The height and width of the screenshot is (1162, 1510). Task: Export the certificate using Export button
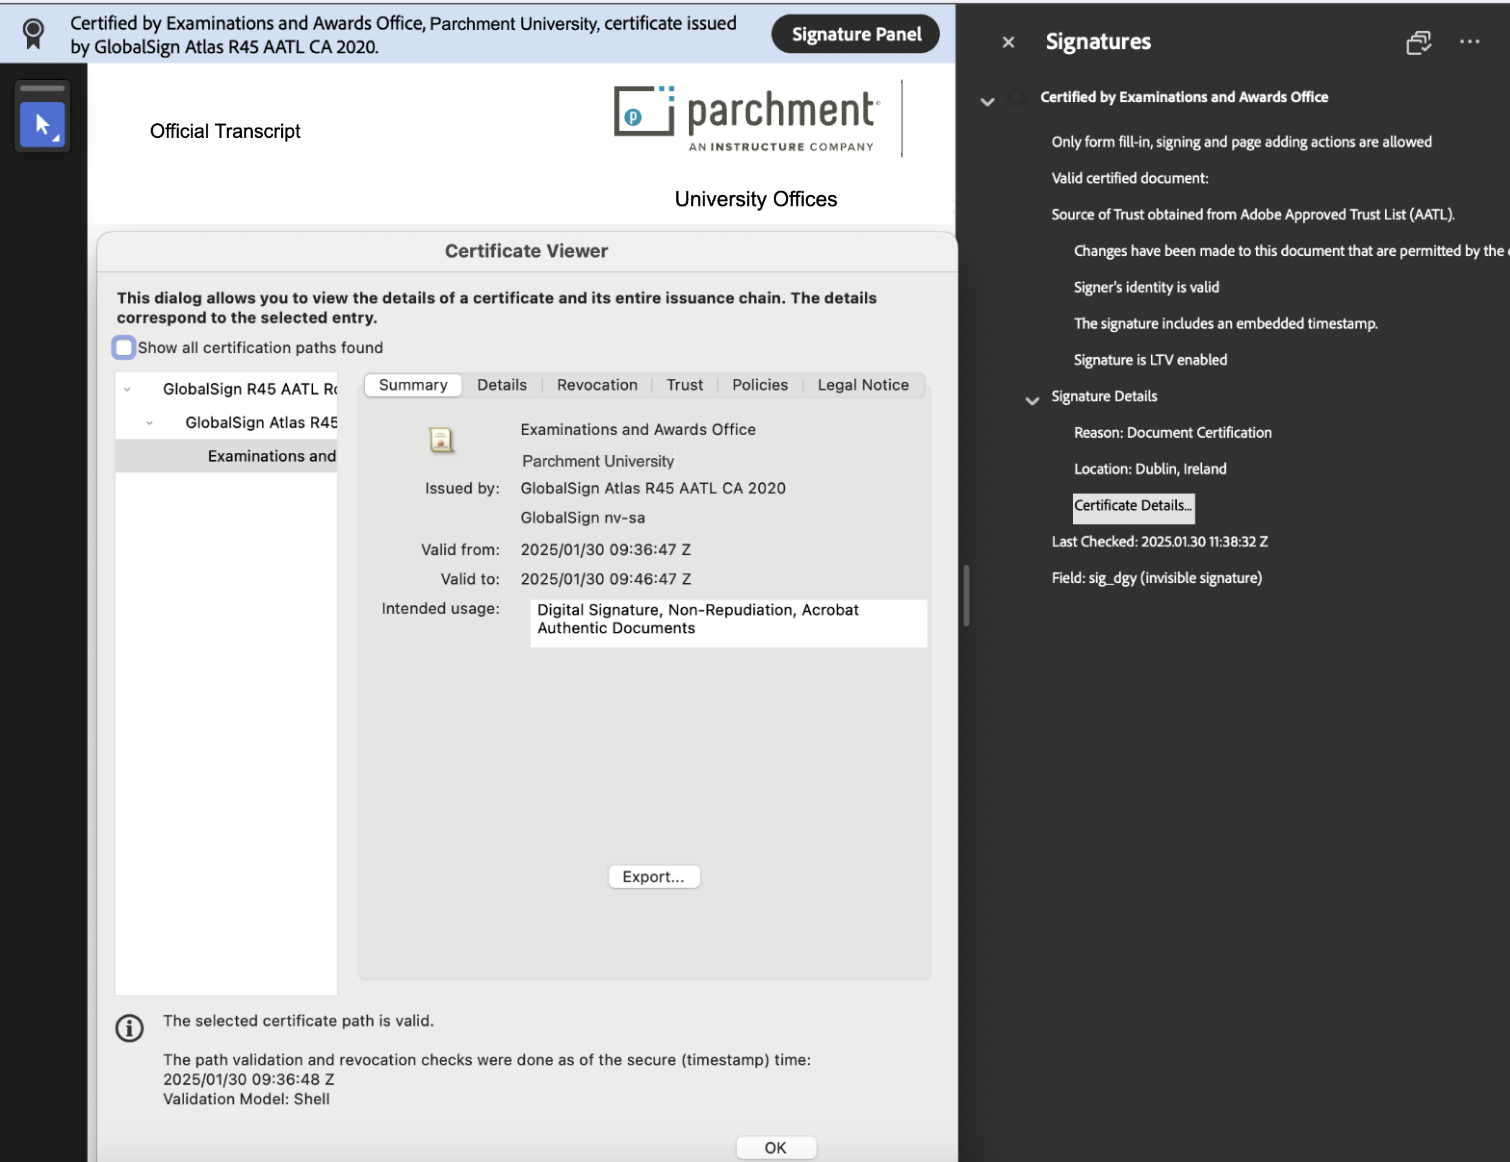pyautogui.click(x=654, y=876)
